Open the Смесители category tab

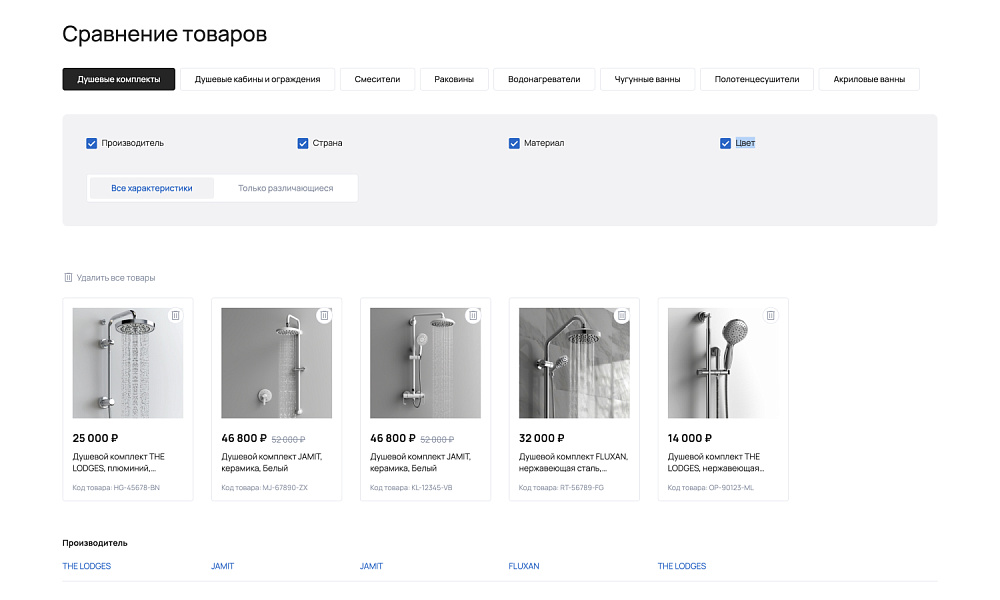coord(377,78)
